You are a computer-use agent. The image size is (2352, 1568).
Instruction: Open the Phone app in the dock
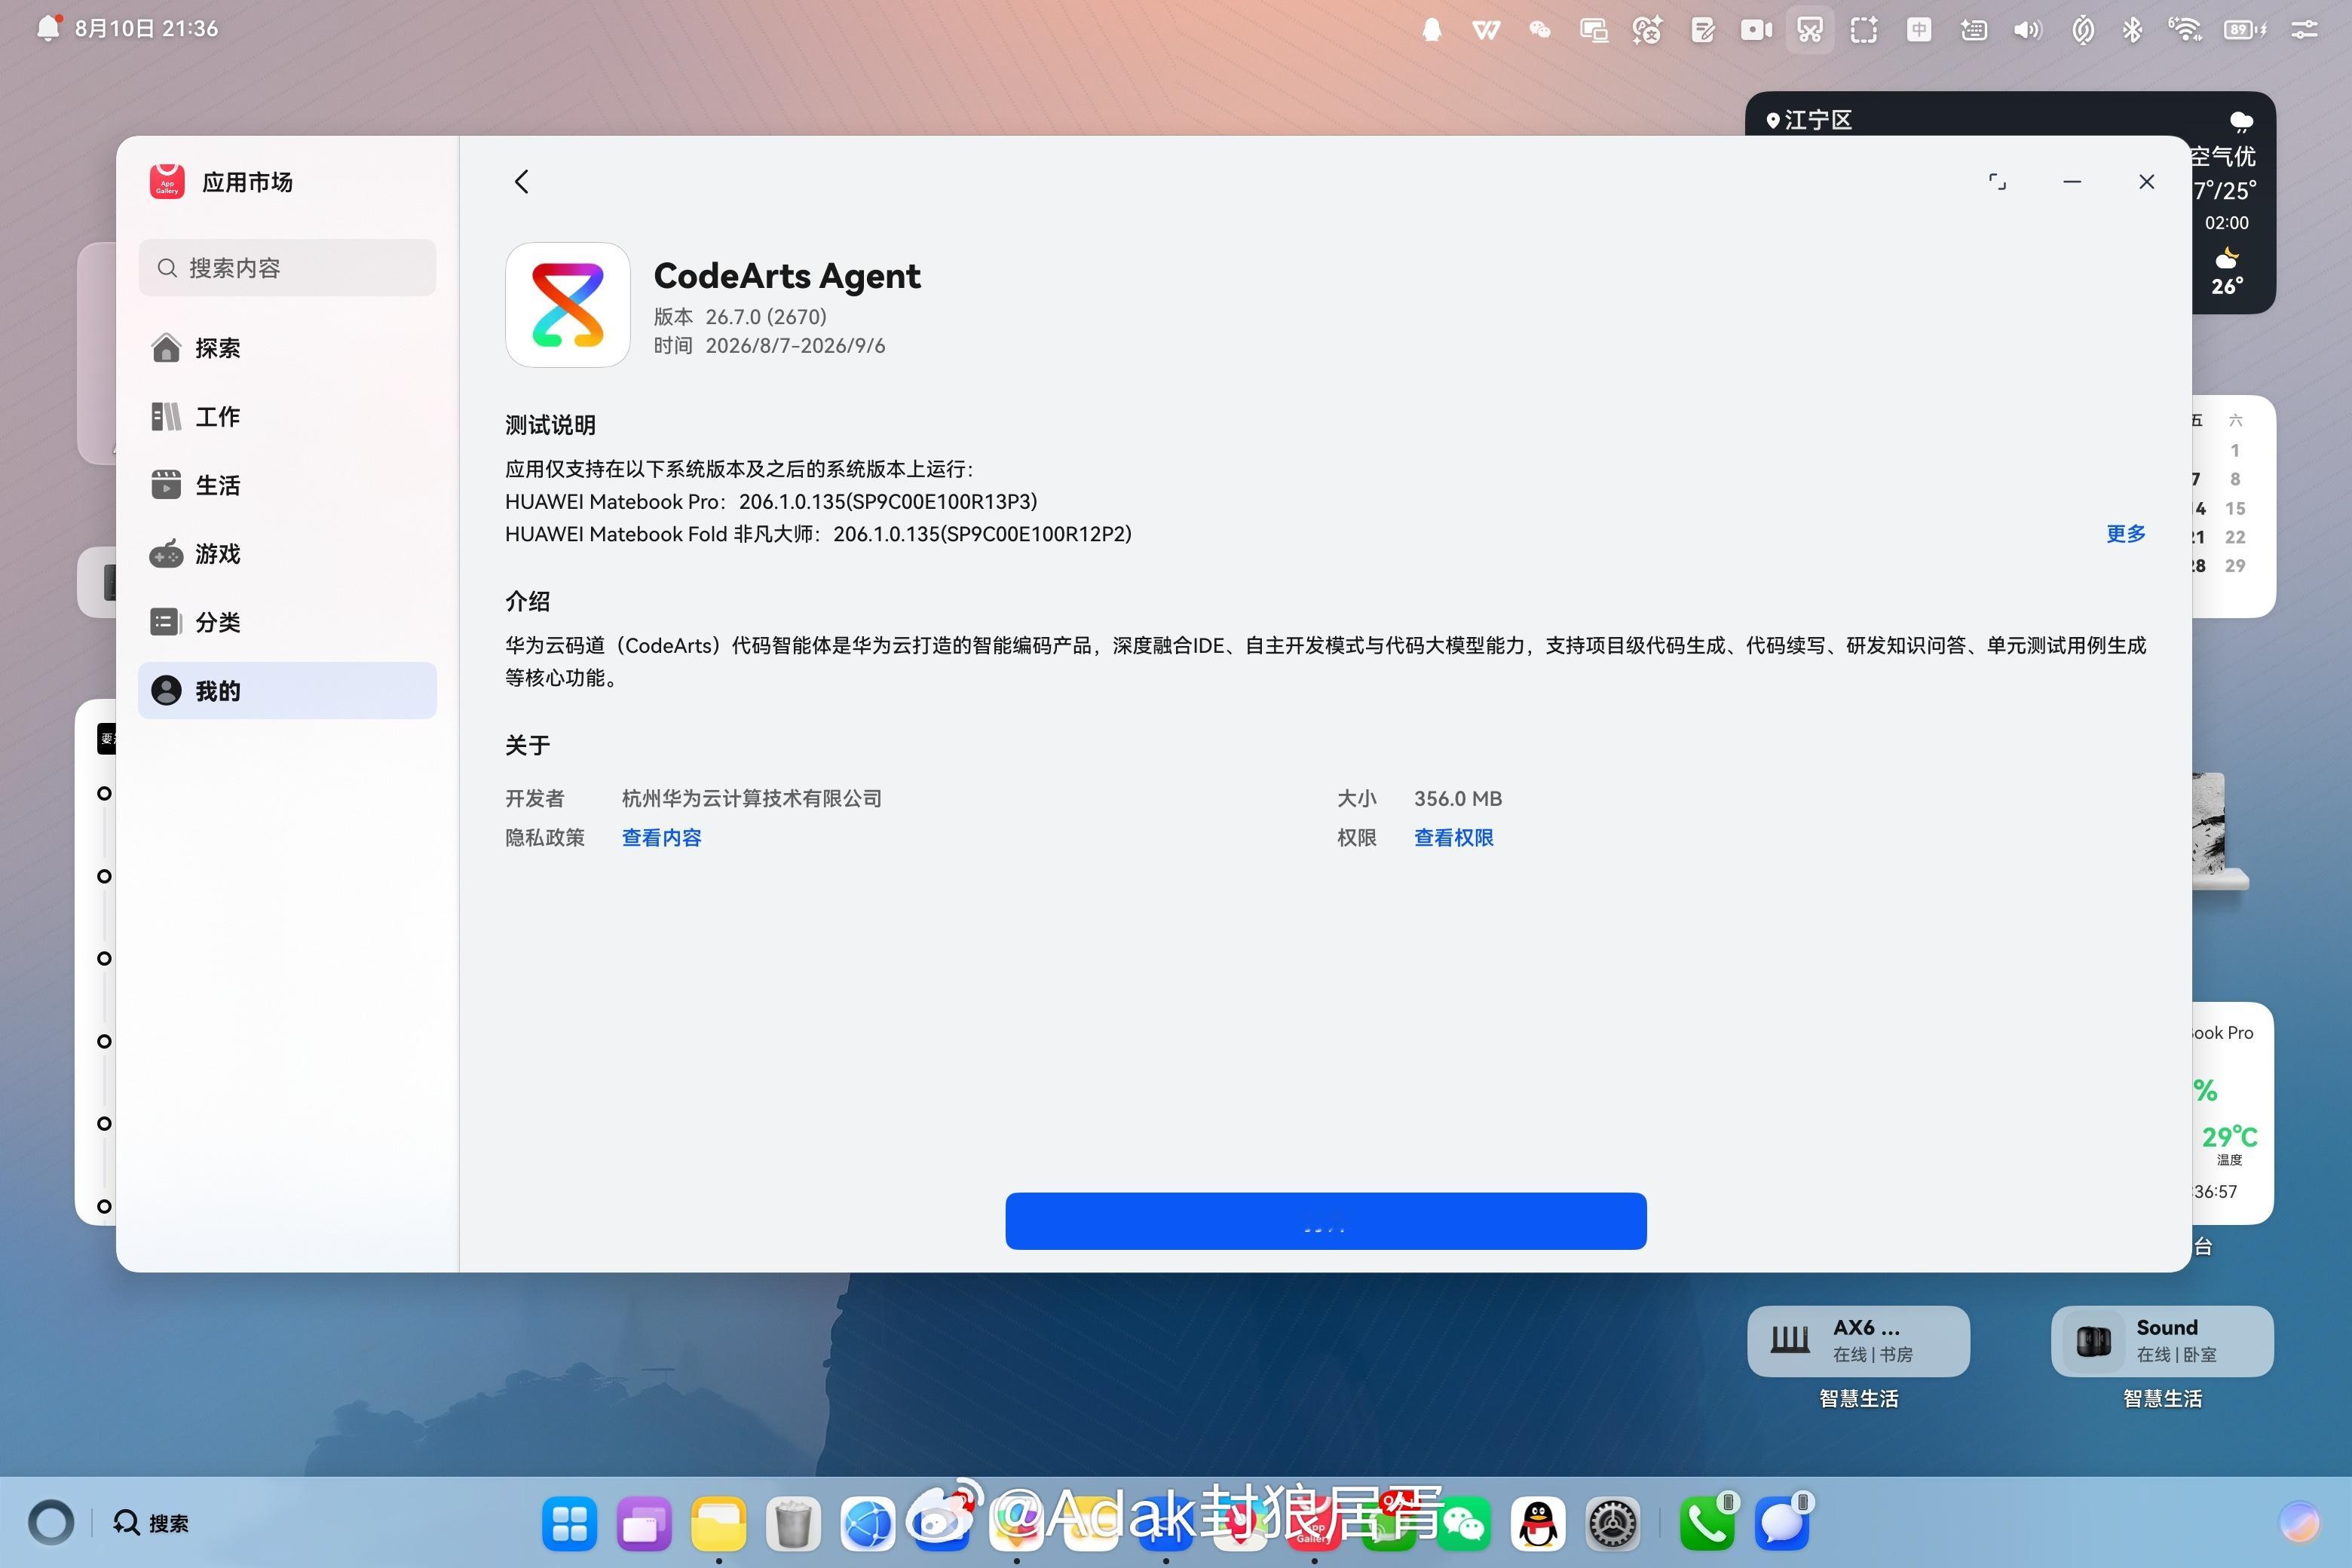tap(1707, 1523)
